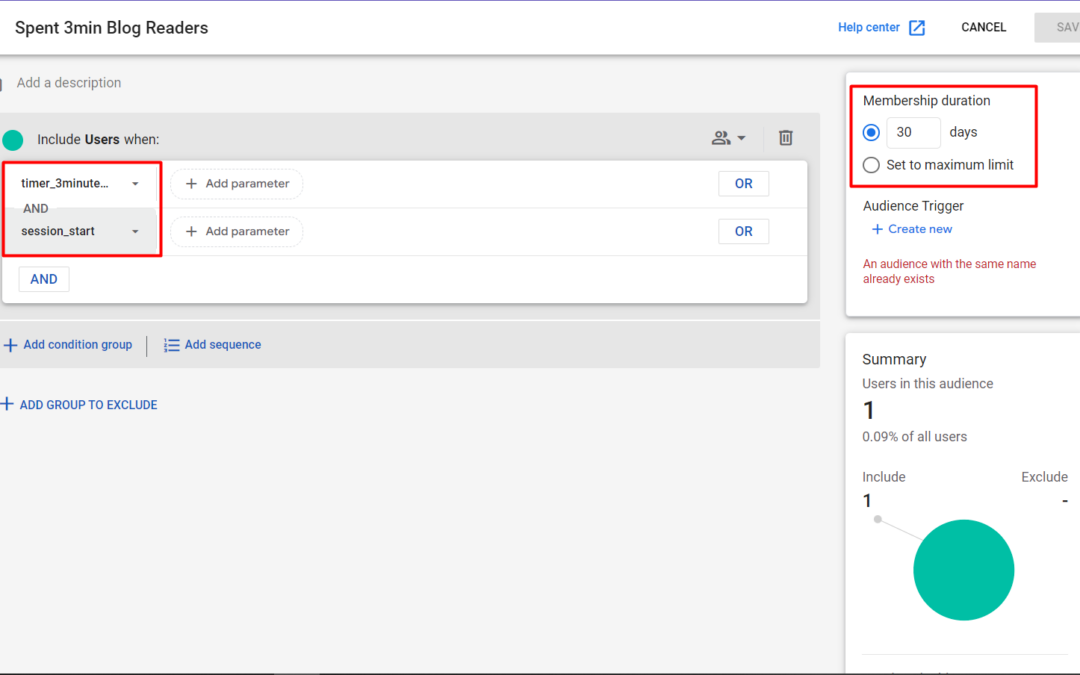The width and height of the screenshot is (1080, 675).
Task: Click the plus icon for Add Group to Exclude
Action: (8, 405)
